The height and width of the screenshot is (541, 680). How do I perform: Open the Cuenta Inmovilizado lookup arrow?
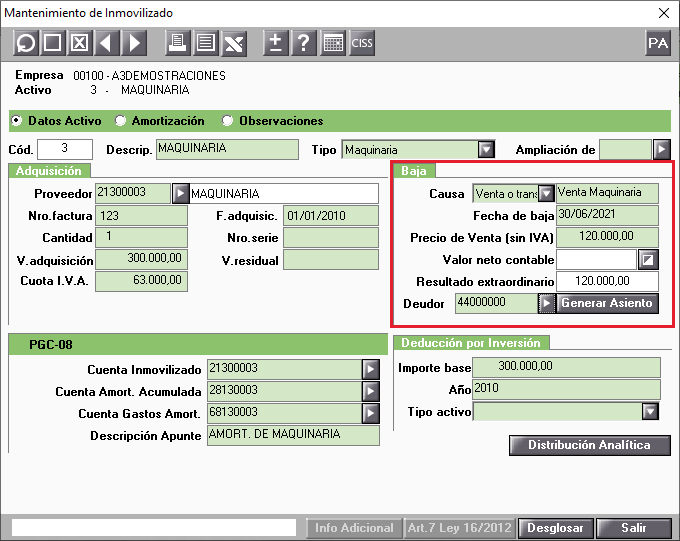coord(371,370)
